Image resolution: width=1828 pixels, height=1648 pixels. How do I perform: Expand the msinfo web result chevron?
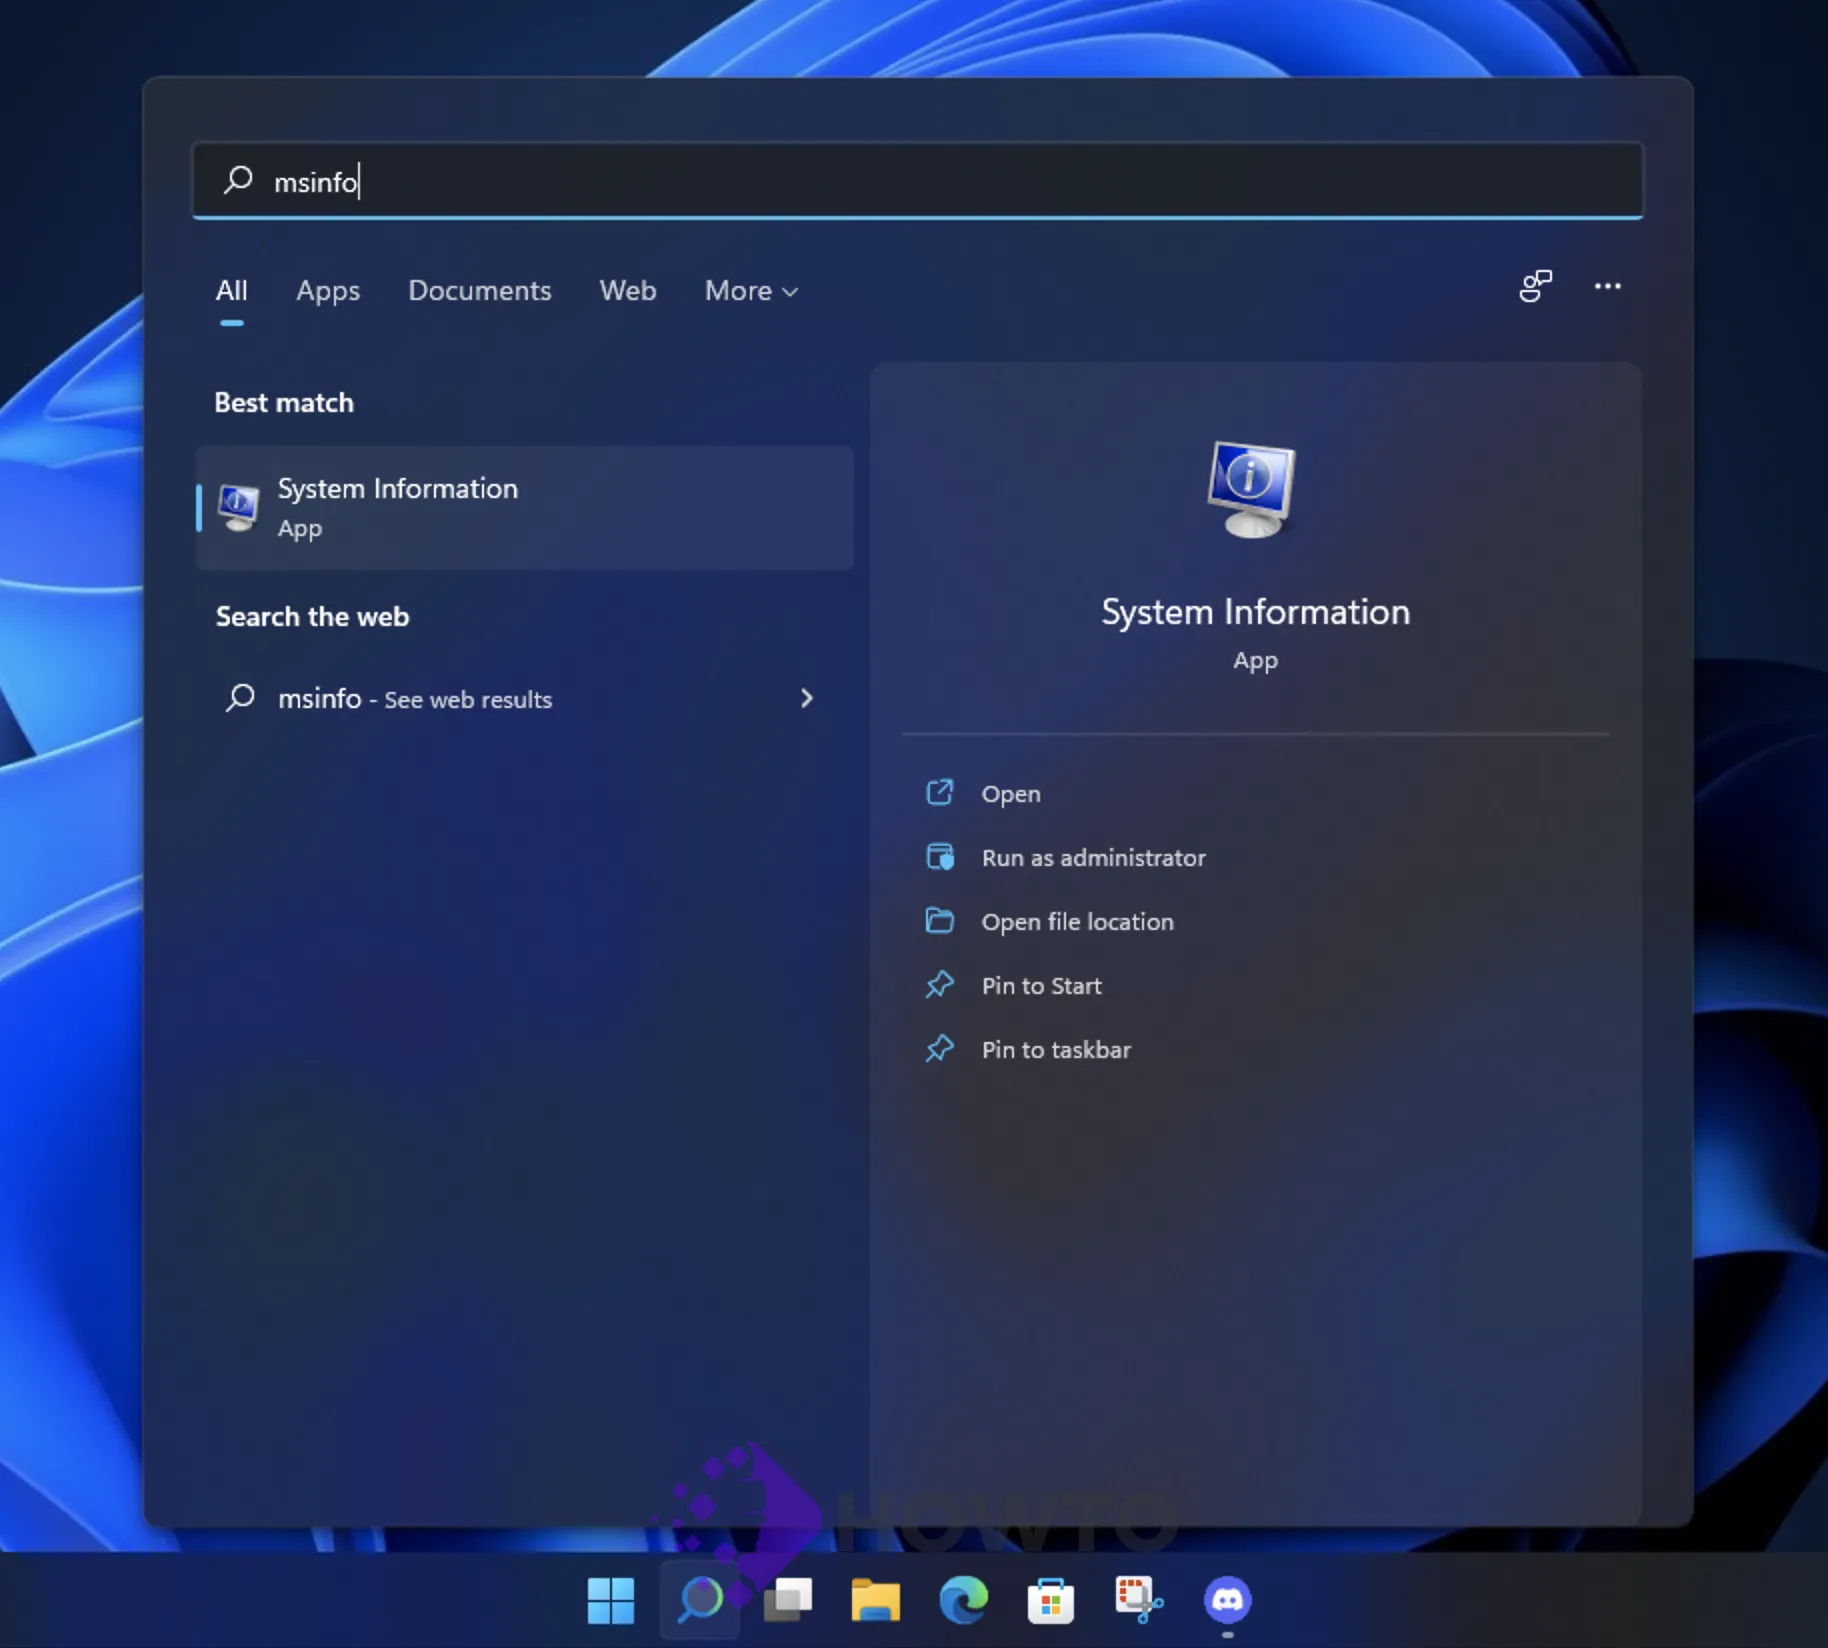click(807, 698)
